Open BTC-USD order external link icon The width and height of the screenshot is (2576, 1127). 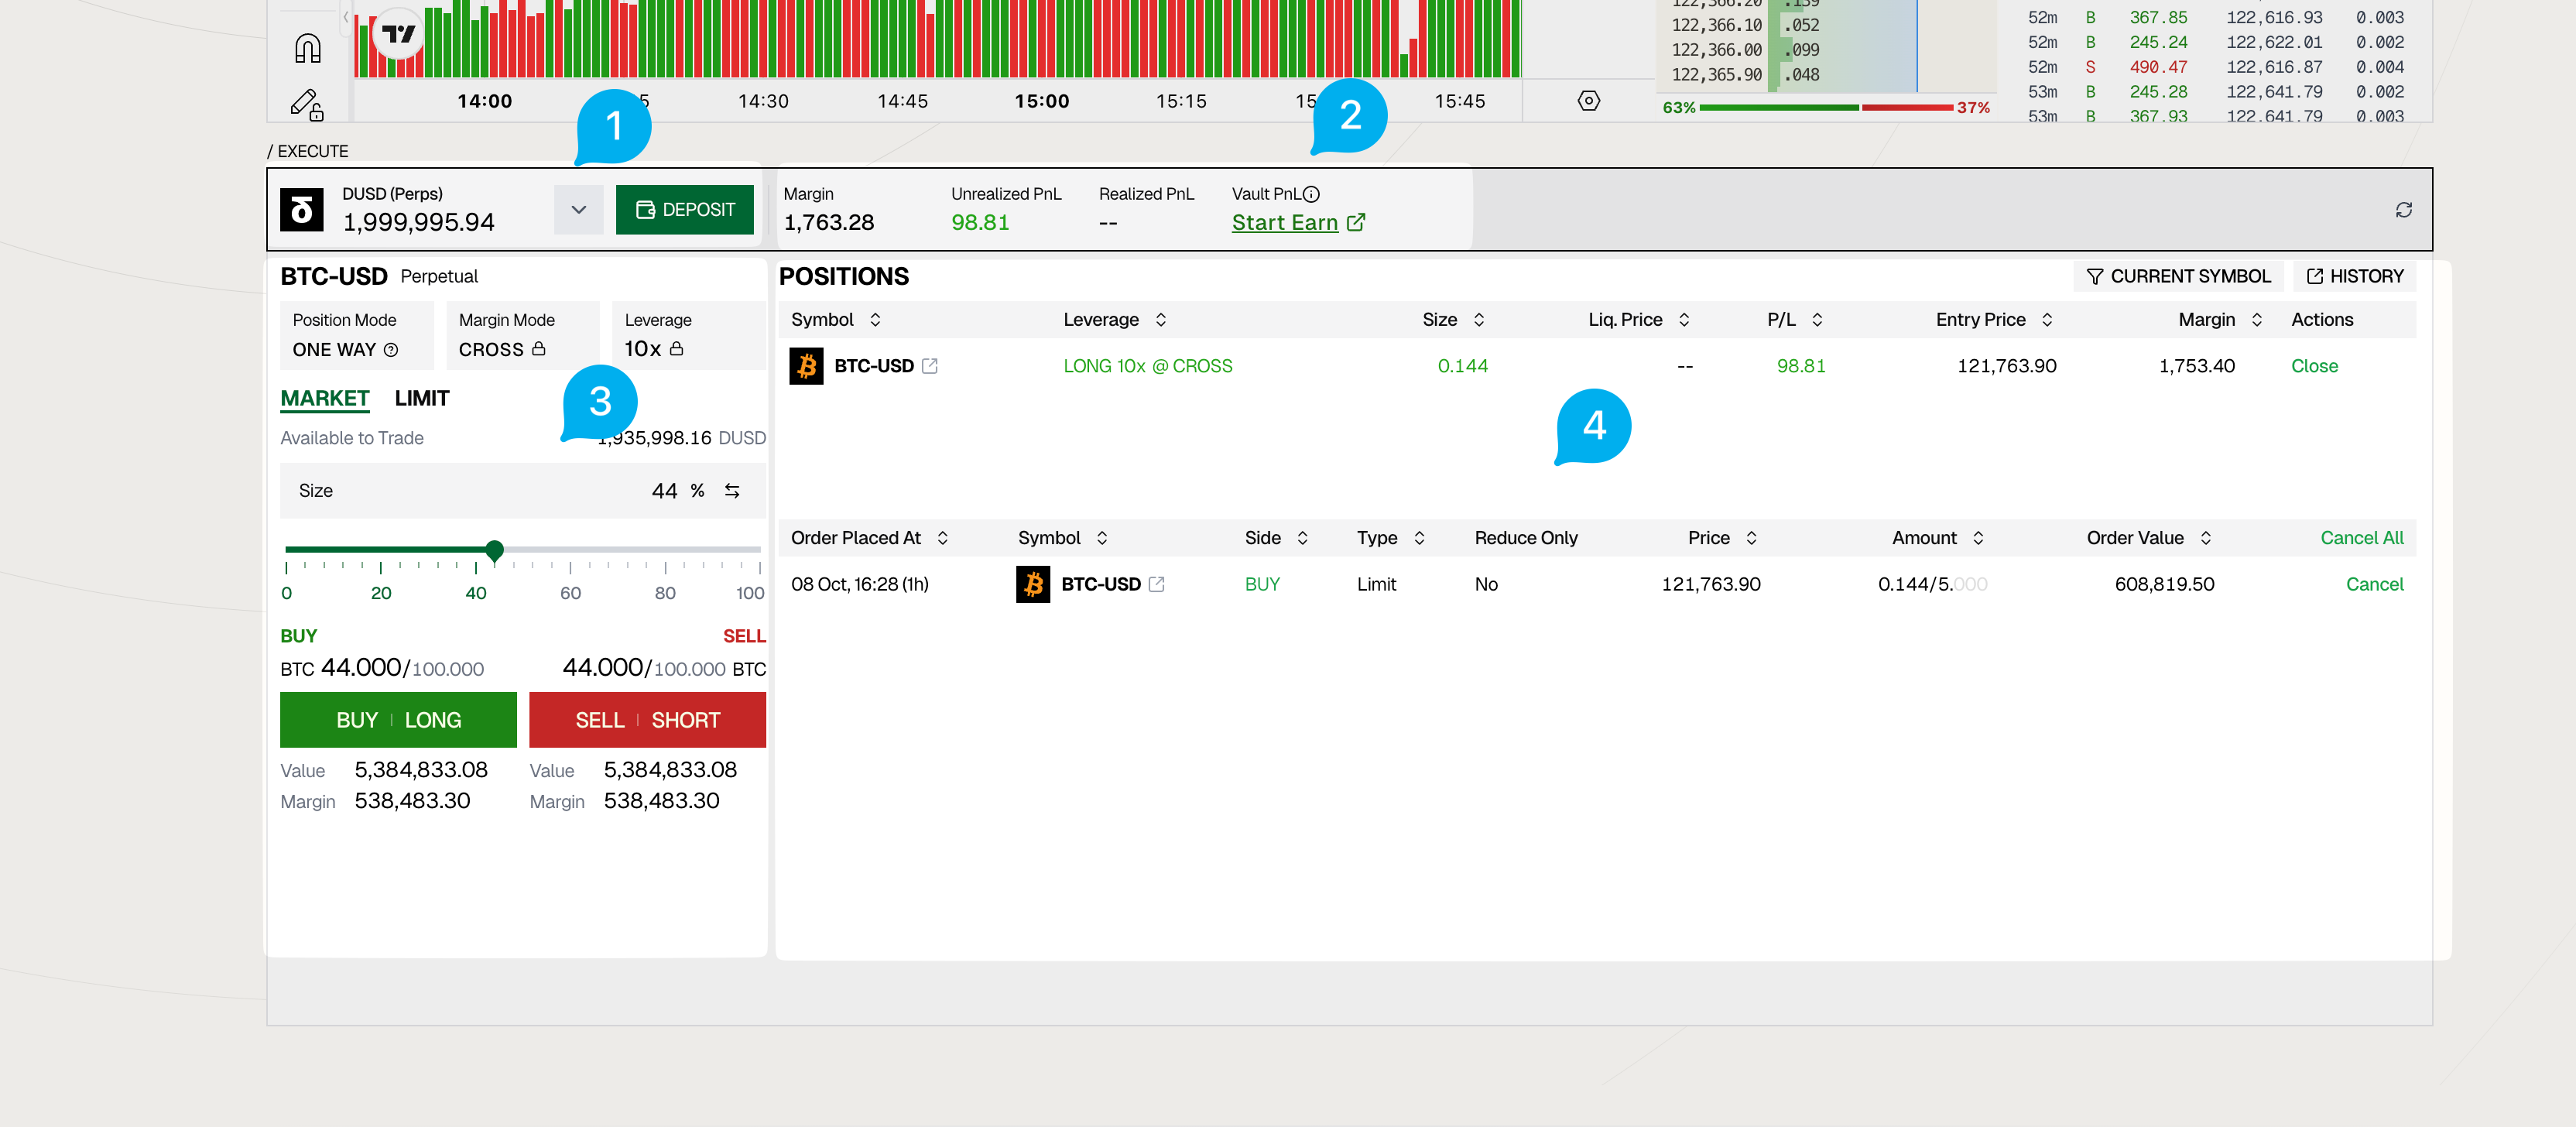pos(1157,584)
